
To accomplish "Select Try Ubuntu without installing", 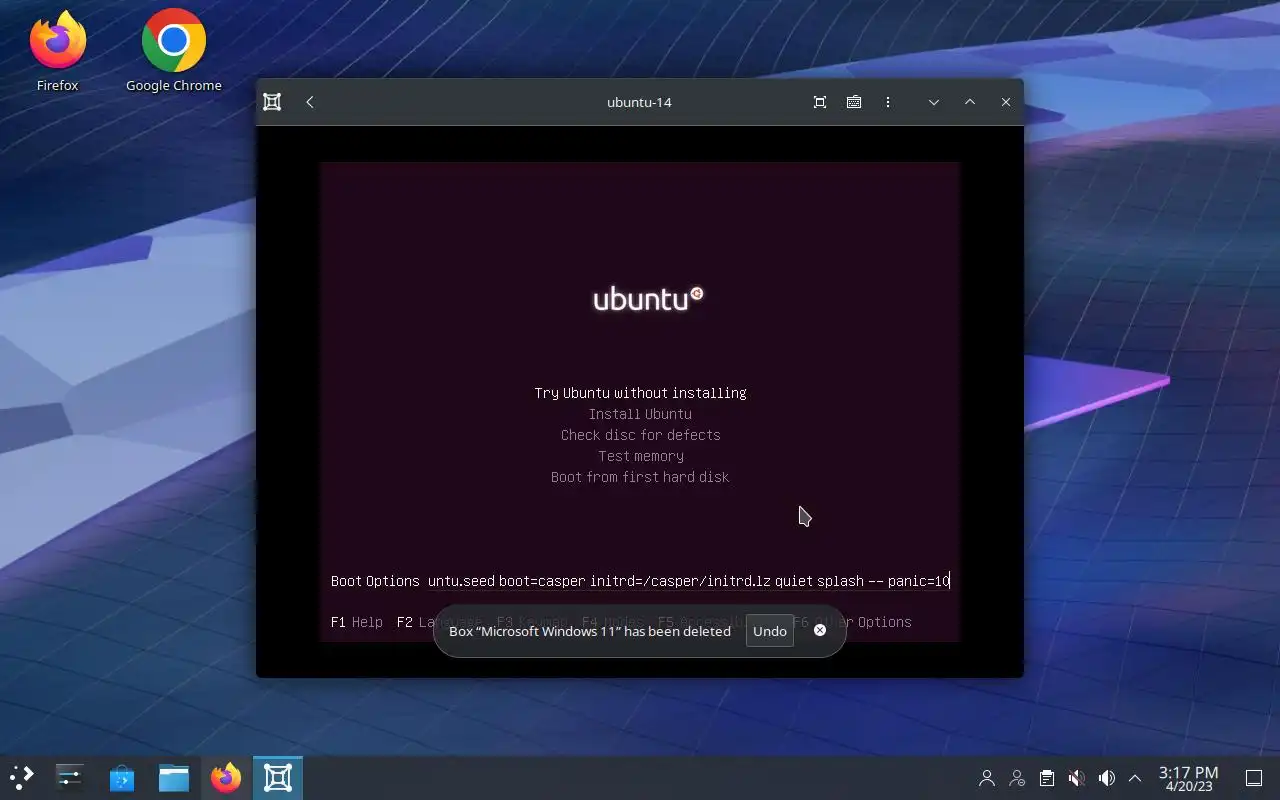I will coord(640,393).
